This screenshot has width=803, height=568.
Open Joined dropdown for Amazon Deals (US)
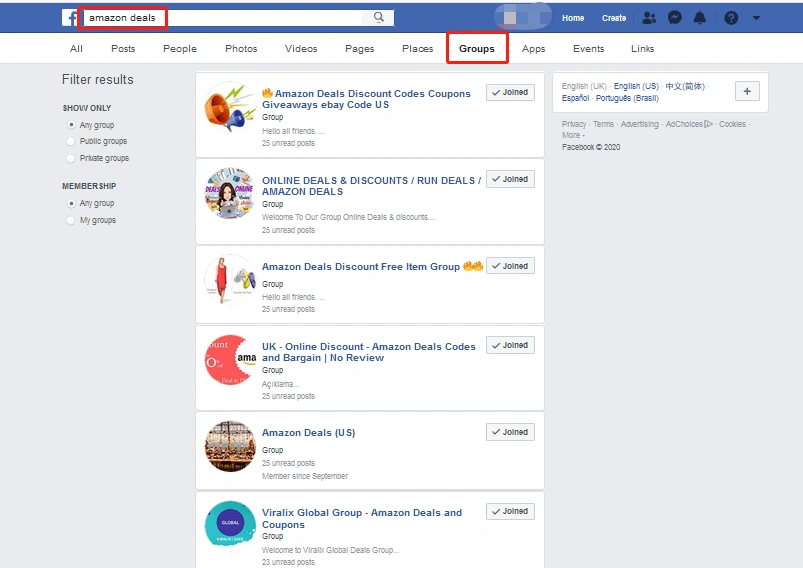coord(510,432)
